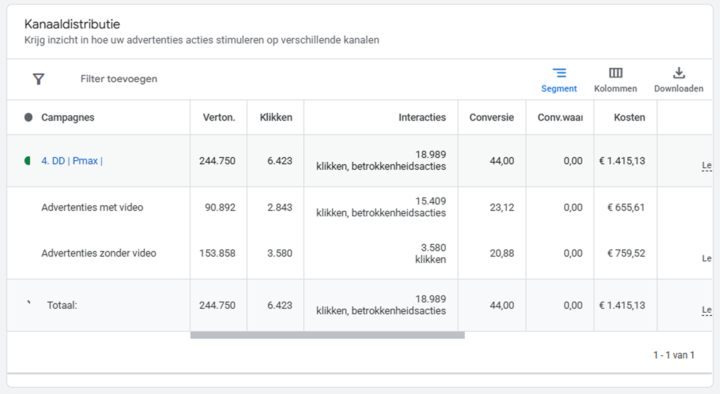Viewport: 720px width, 394px height.
Task: Sort by Klikken column header
Action: click(x=276, y=118)
